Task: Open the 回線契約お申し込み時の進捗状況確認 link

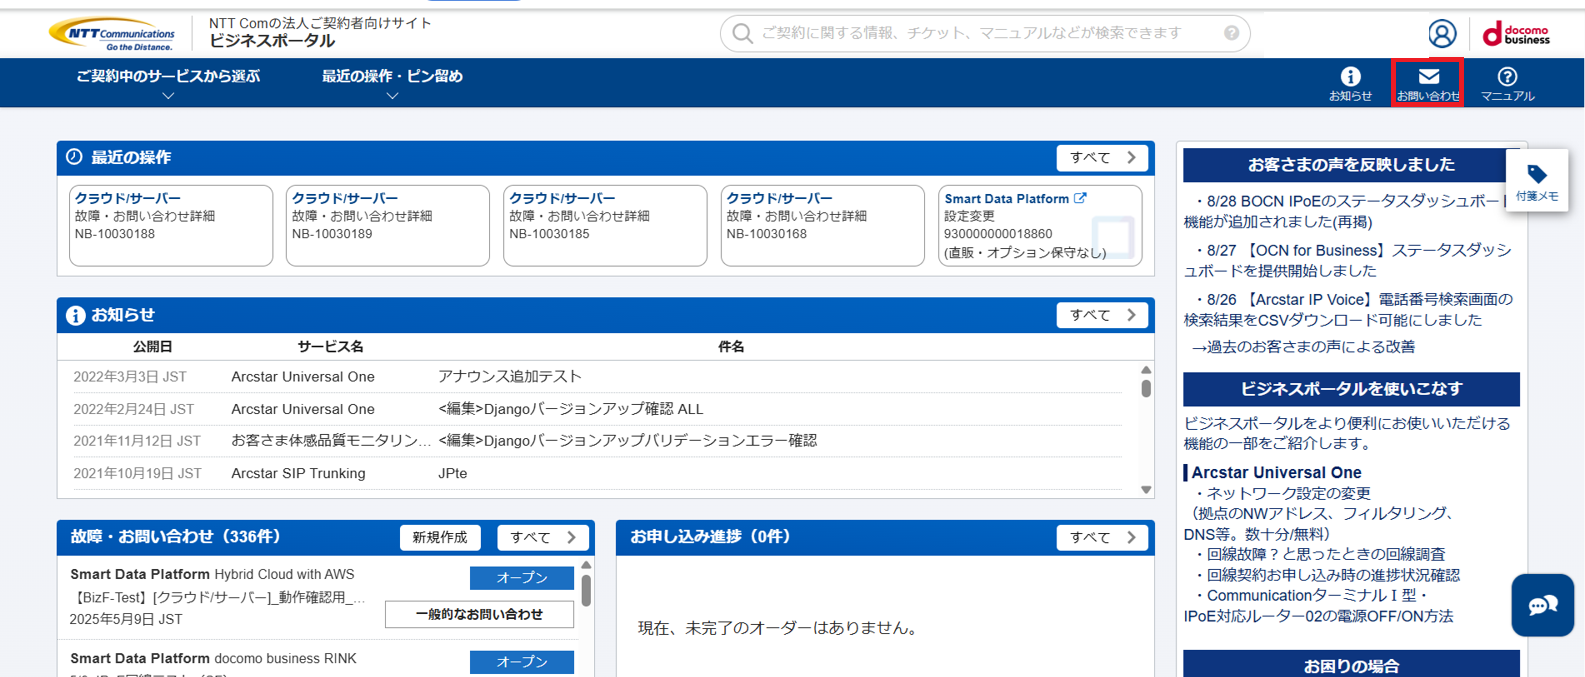Action: point(1333,575)
